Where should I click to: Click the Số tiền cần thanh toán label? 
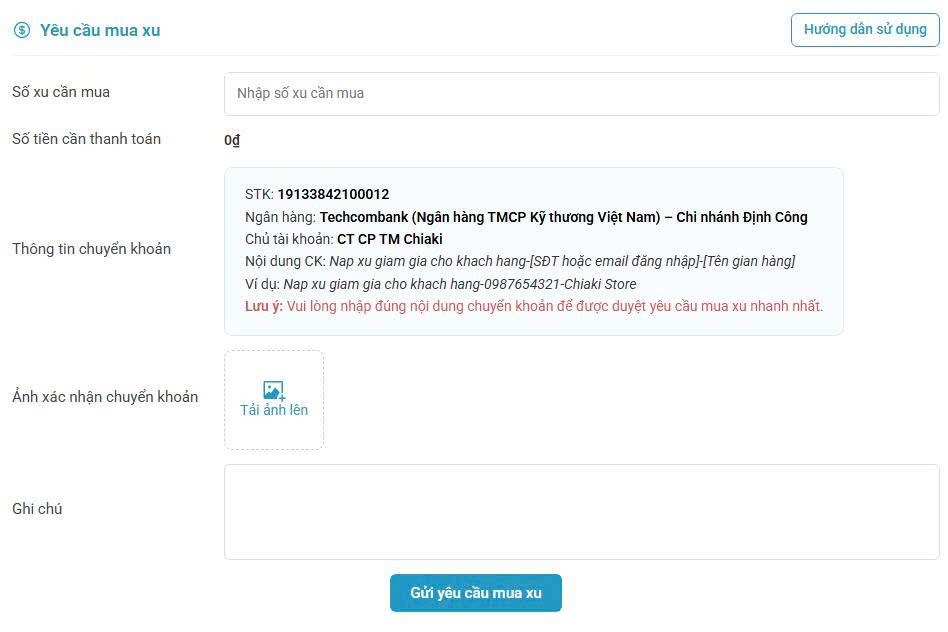[x=86, y=138]
